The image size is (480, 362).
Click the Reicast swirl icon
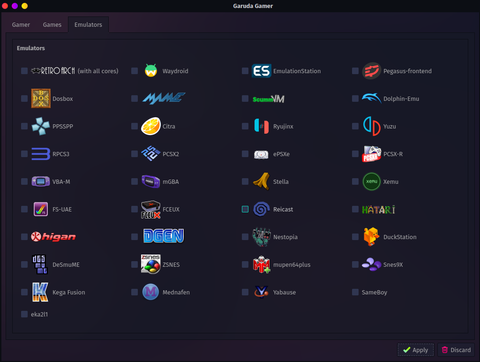pyautogui.click(x=261, y=209)
